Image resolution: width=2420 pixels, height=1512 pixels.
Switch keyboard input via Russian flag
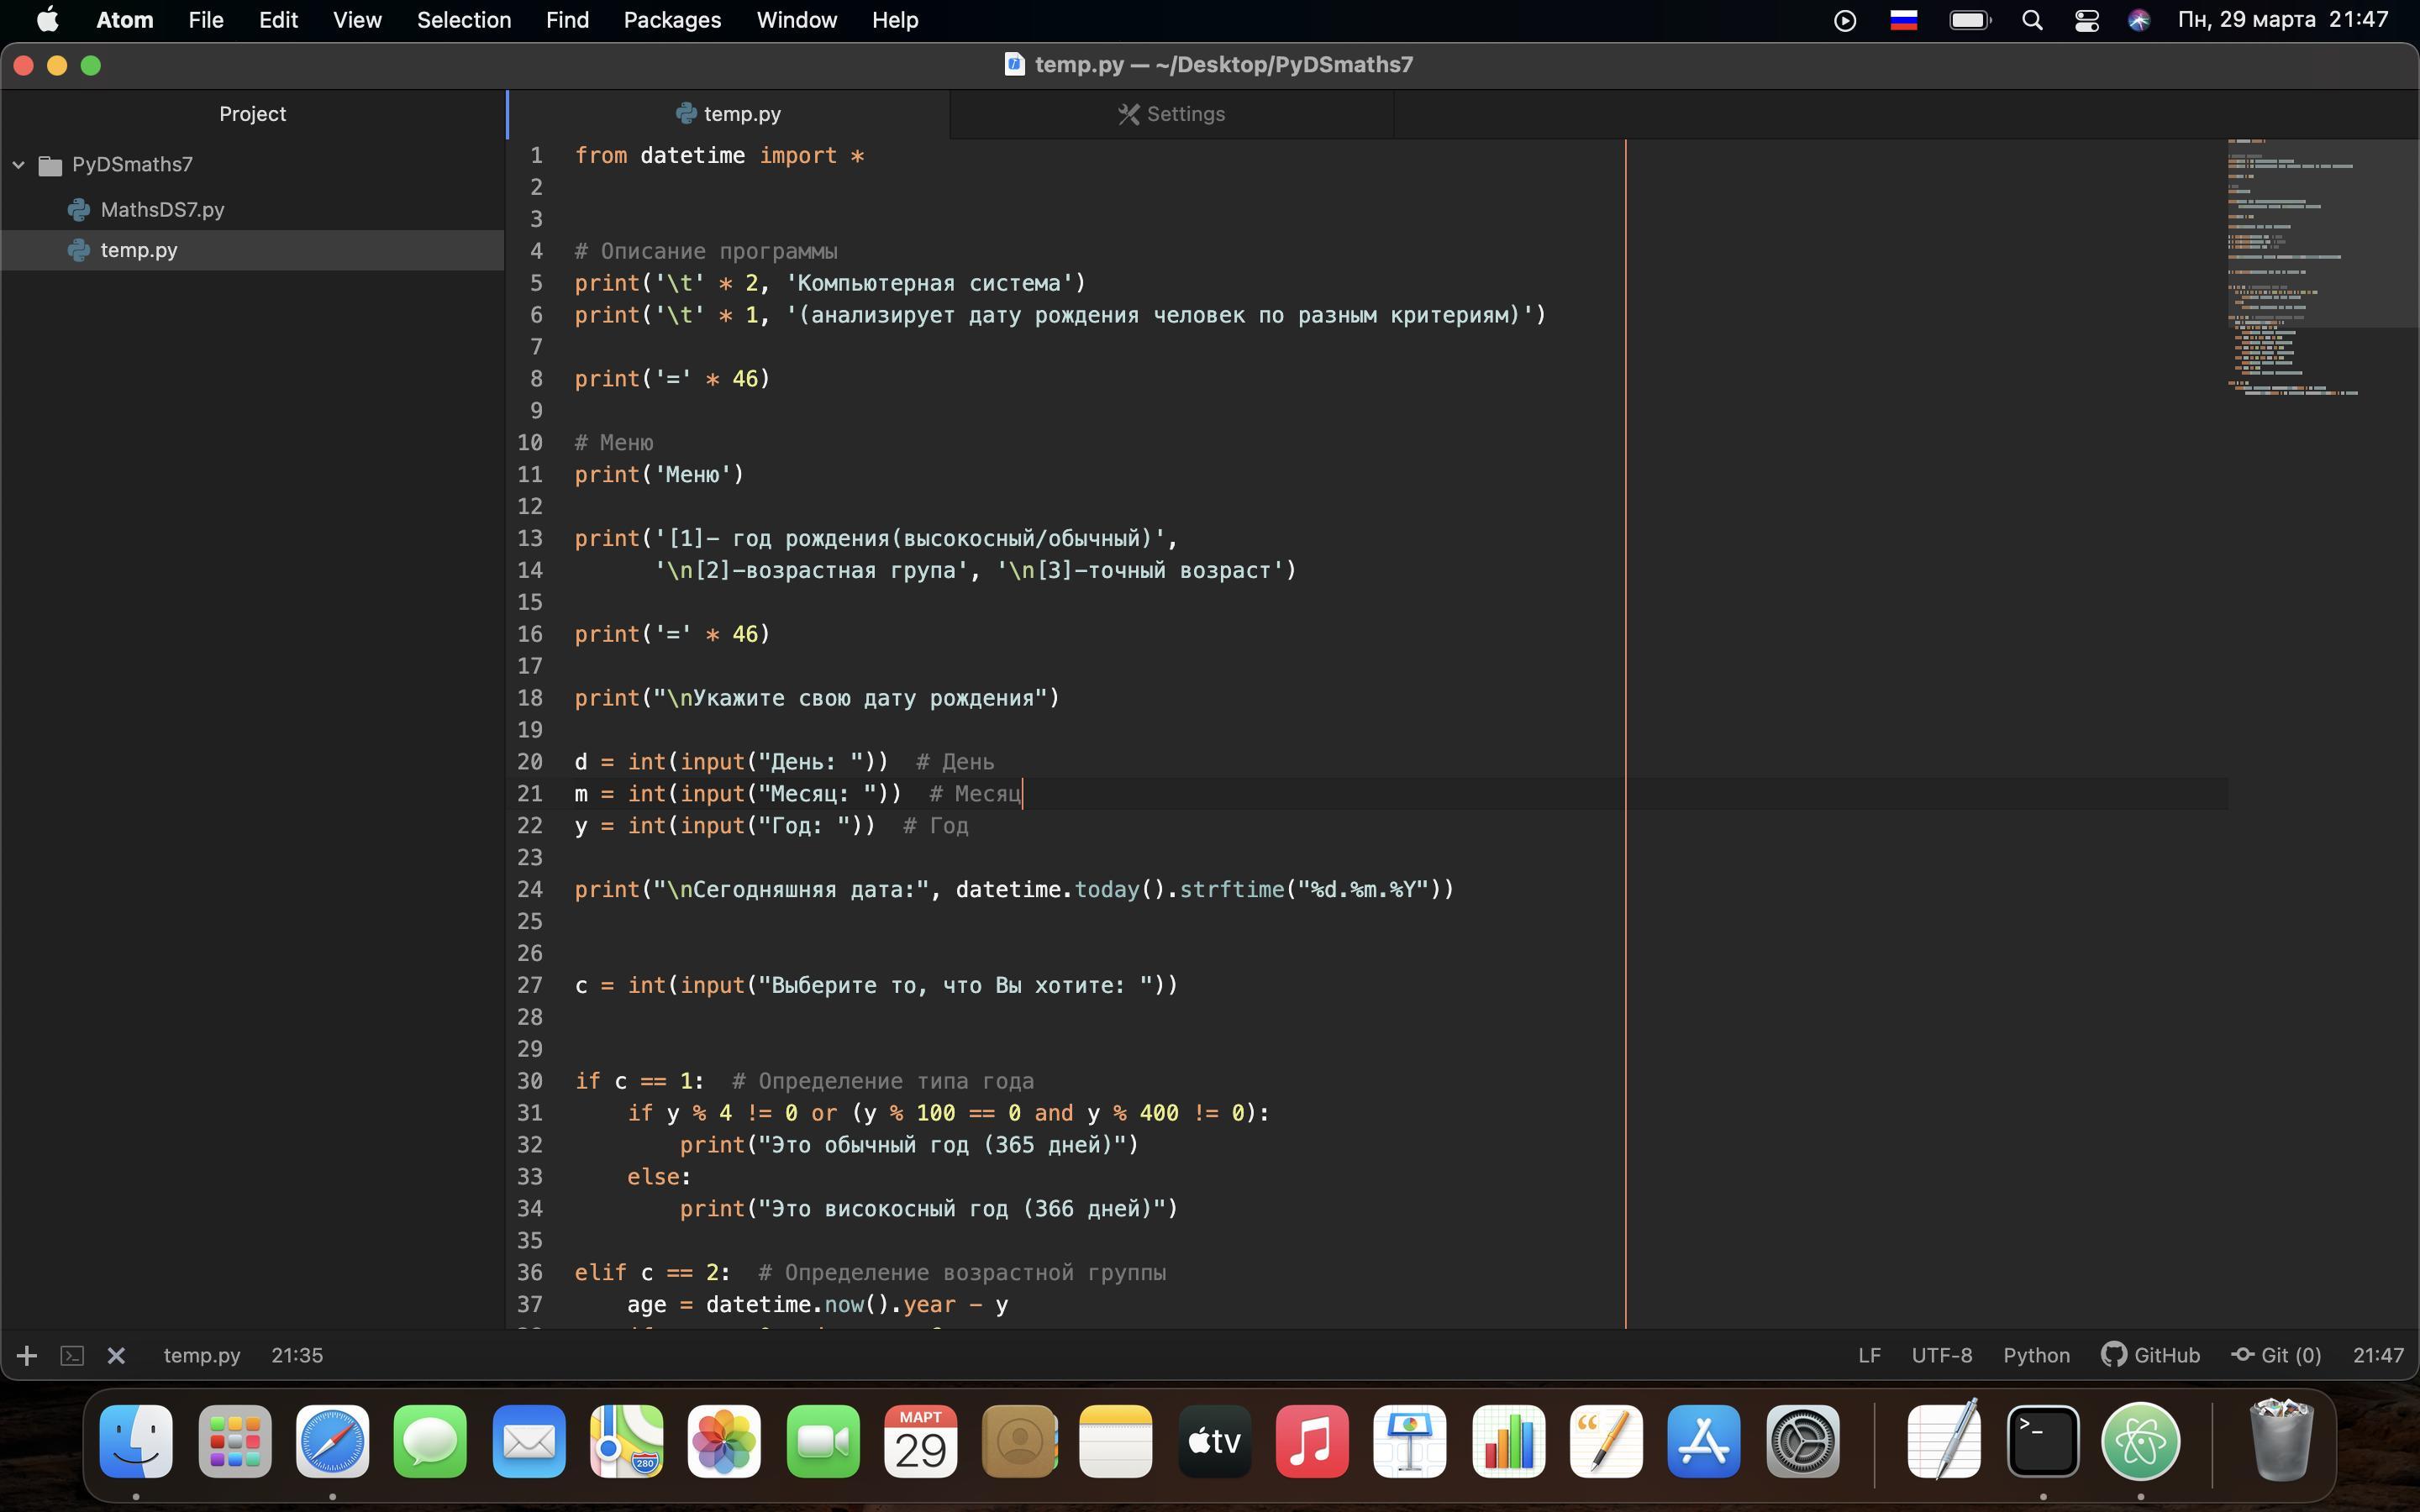1903,20
